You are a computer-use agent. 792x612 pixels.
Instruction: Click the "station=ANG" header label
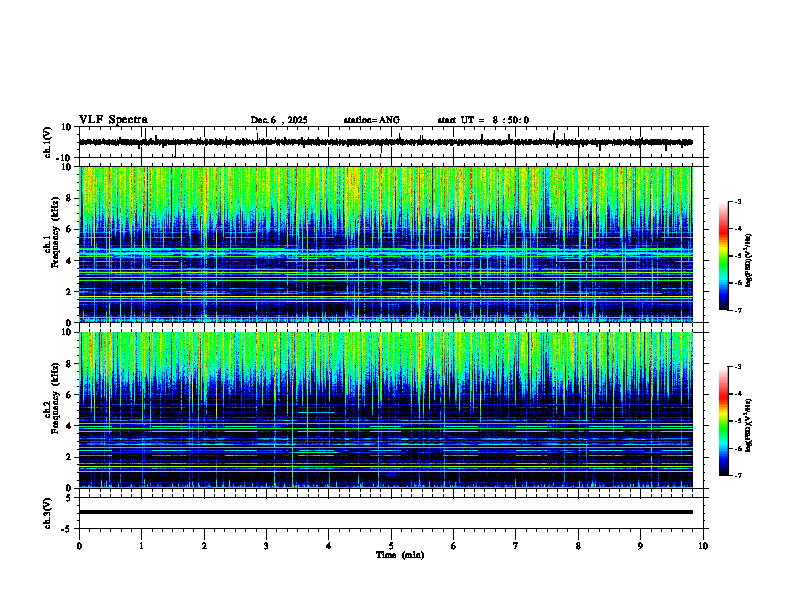(x=371, y=120)
